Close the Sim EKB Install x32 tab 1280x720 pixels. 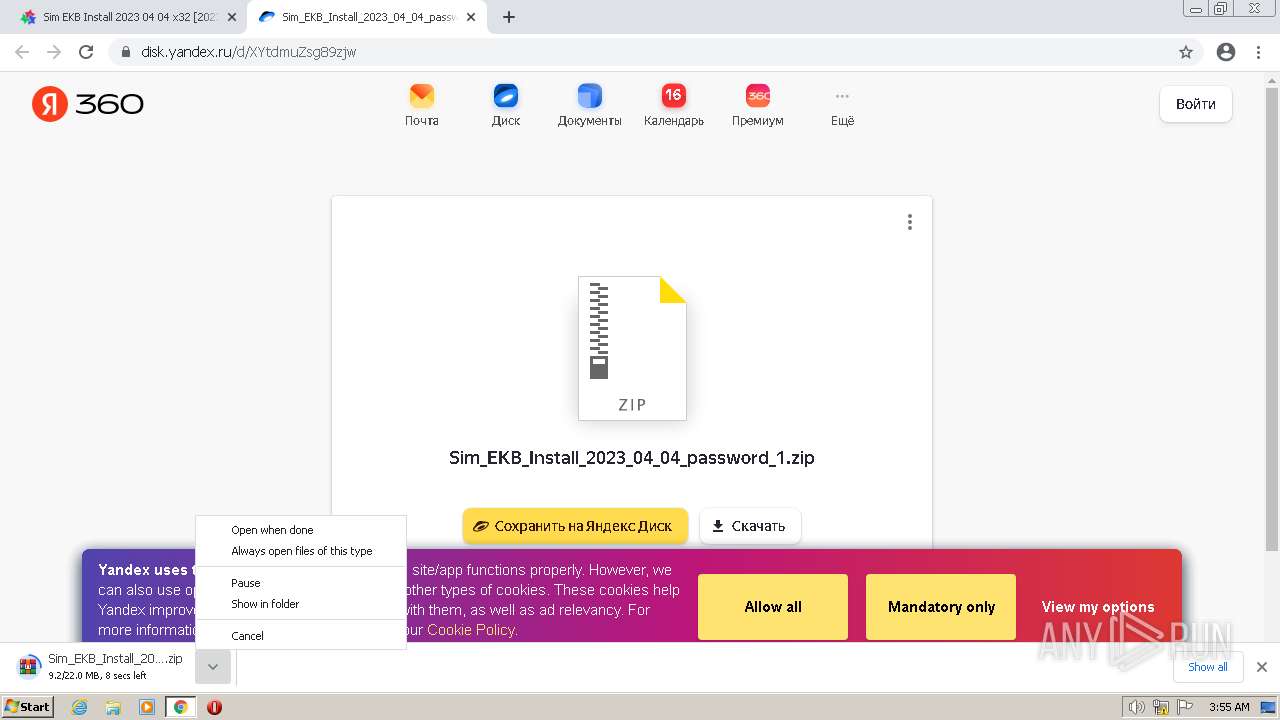[232, 17]
